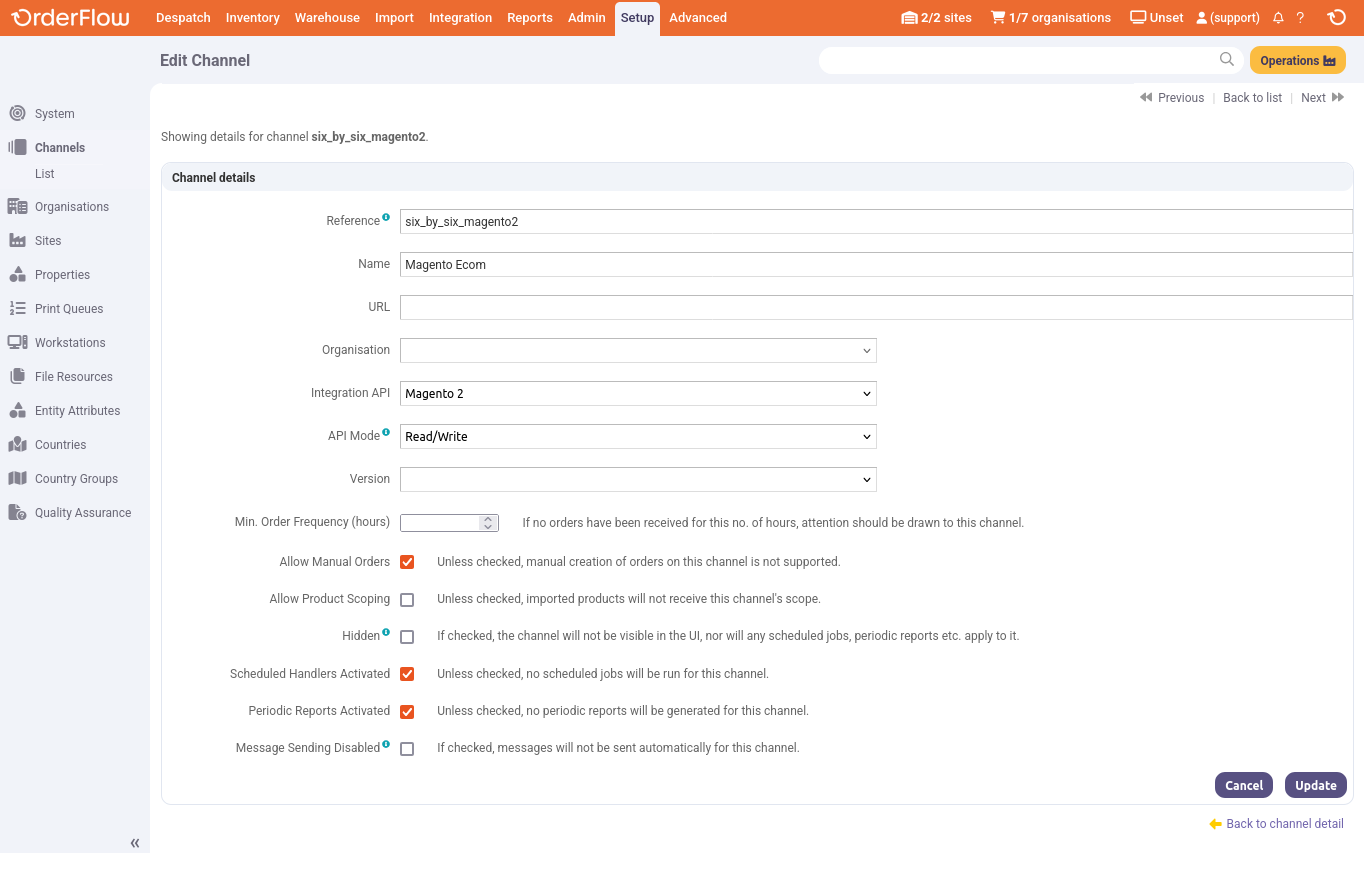Click the Reference field info icon
1364x869 pixels.
click(386, 215)
